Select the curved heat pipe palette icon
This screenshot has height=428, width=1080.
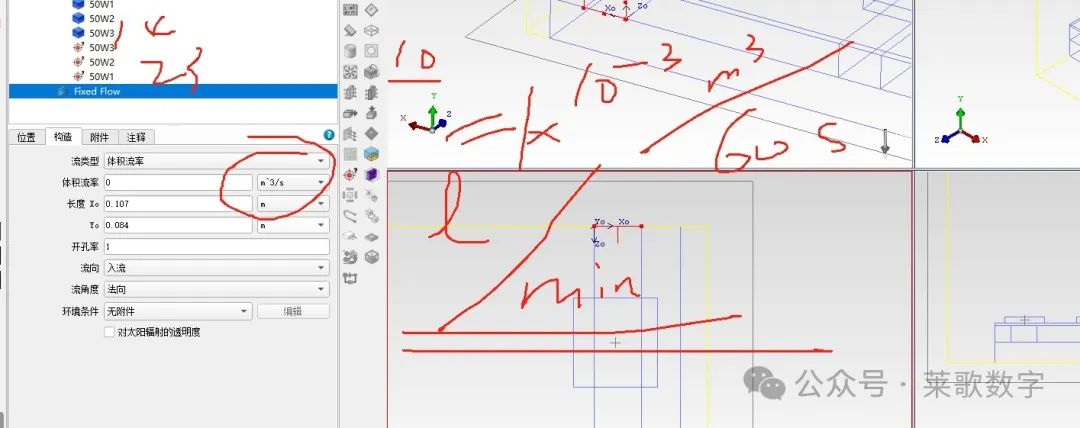click(x=350, y=216)
